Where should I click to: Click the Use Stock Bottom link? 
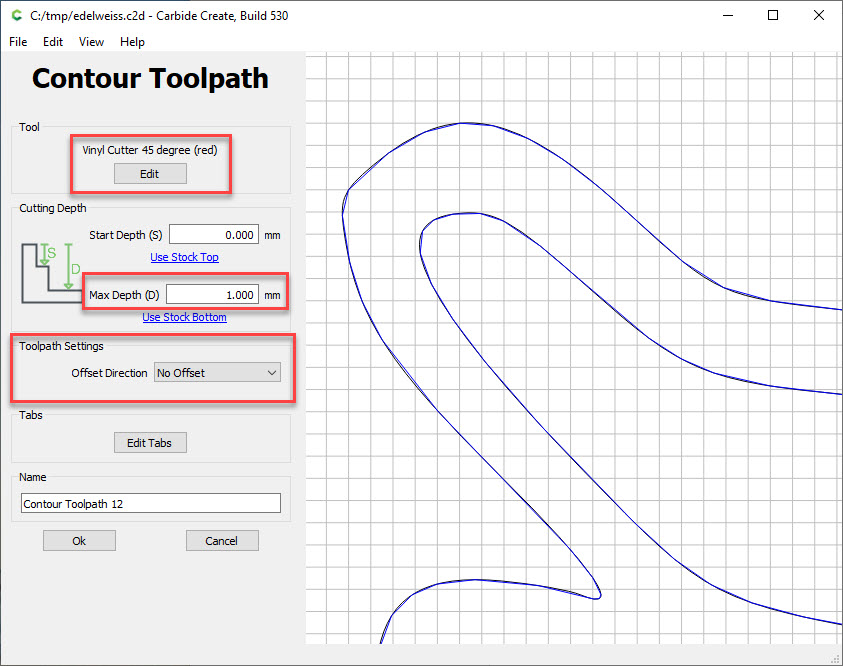(x=184, y=317)
